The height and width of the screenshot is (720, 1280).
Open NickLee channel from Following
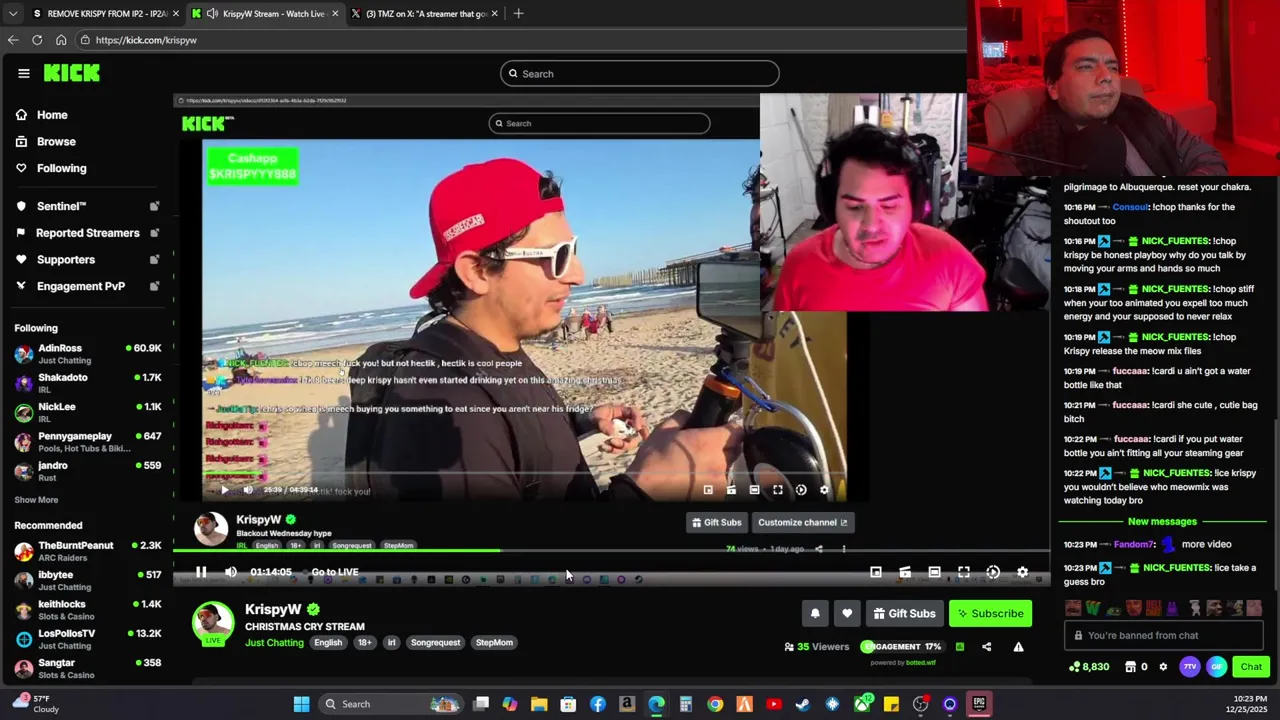tap(87, 412)
